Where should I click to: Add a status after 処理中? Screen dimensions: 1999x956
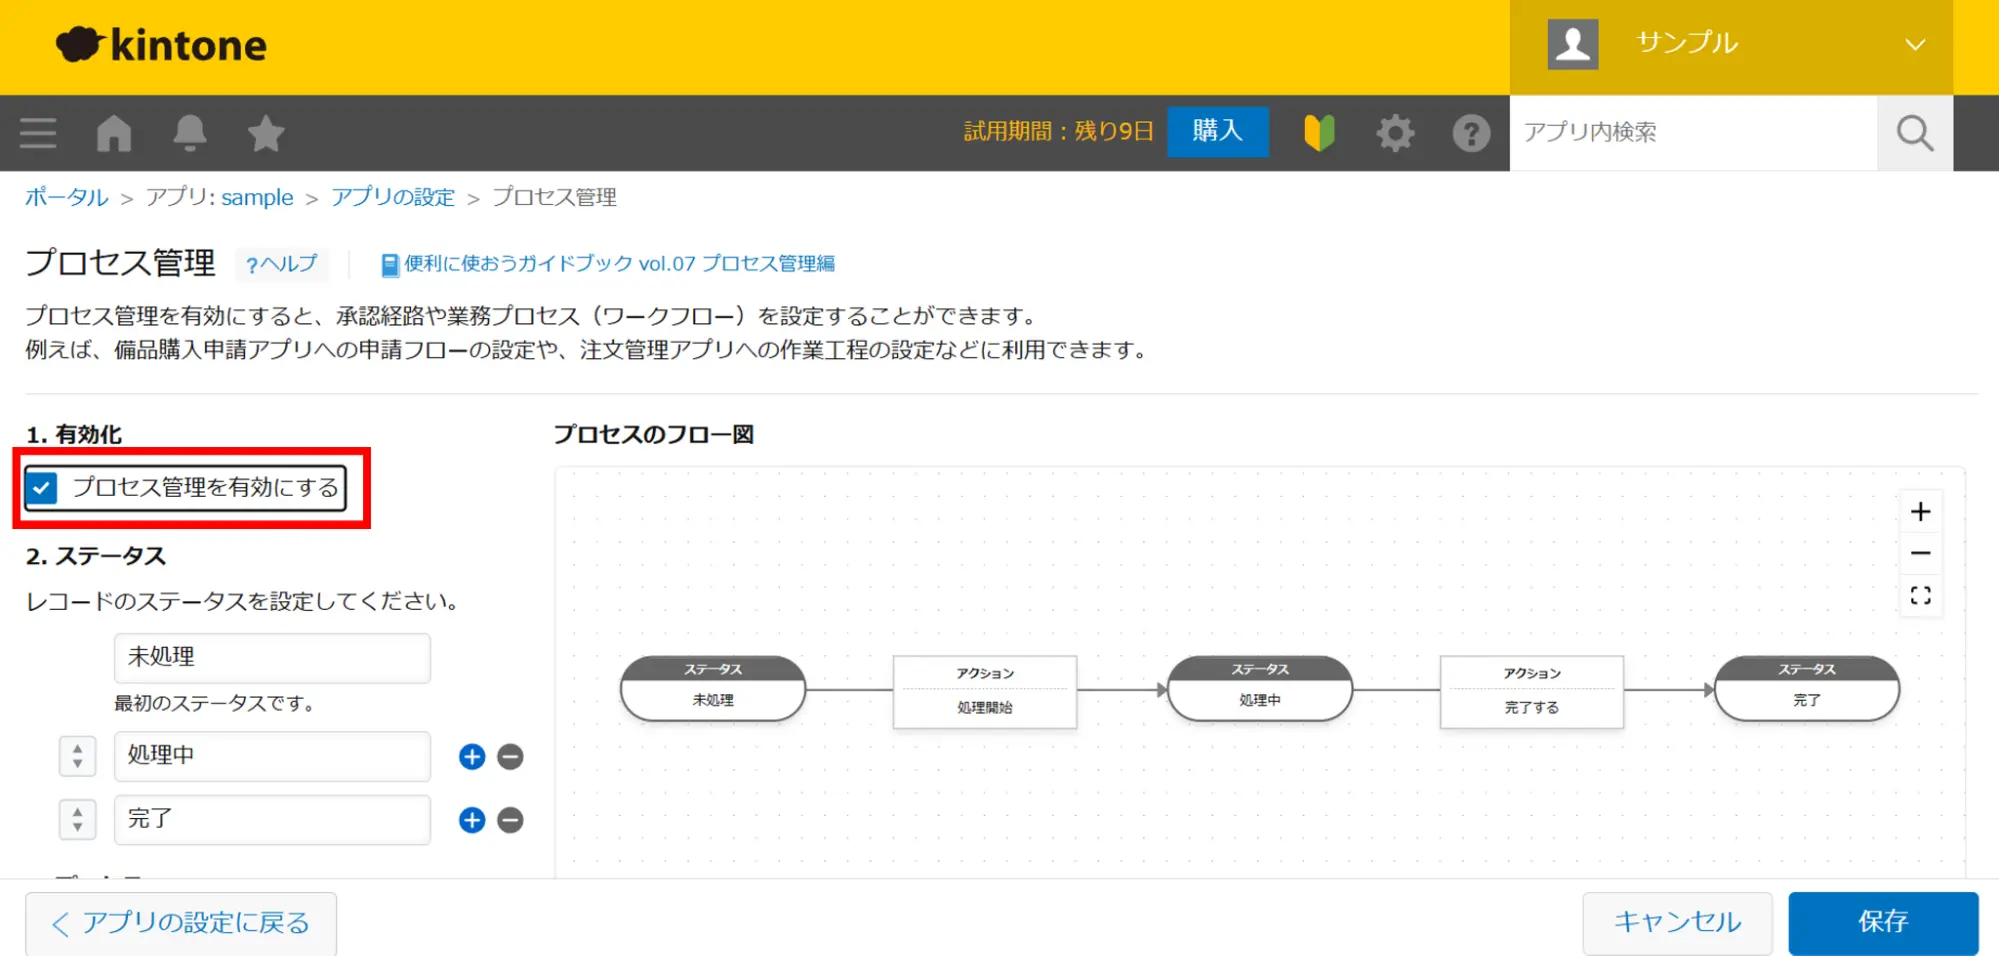pyautogui.click(x=472, y=757)
